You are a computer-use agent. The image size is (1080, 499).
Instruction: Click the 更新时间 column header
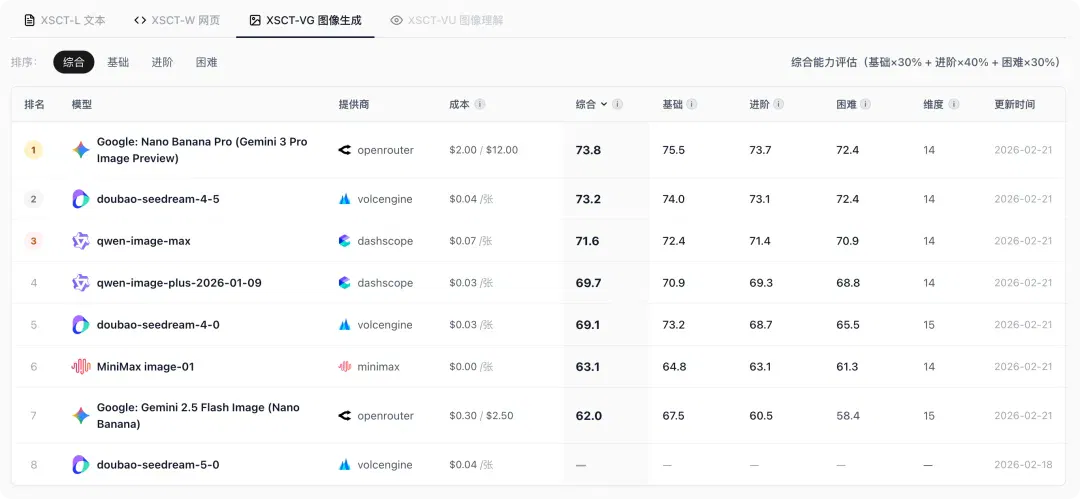coord(1015,104)
